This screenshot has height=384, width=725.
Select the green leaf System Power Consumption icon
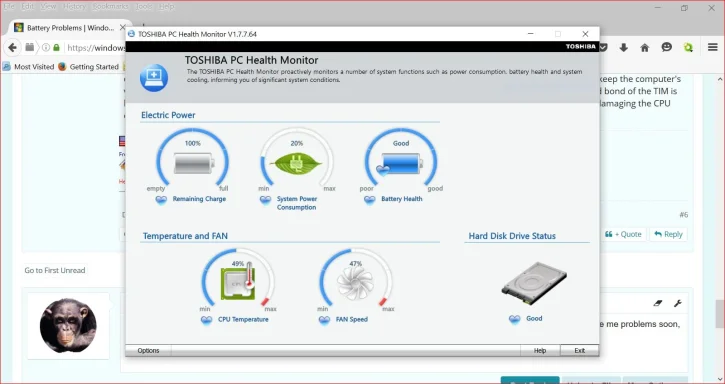point(296,163)
